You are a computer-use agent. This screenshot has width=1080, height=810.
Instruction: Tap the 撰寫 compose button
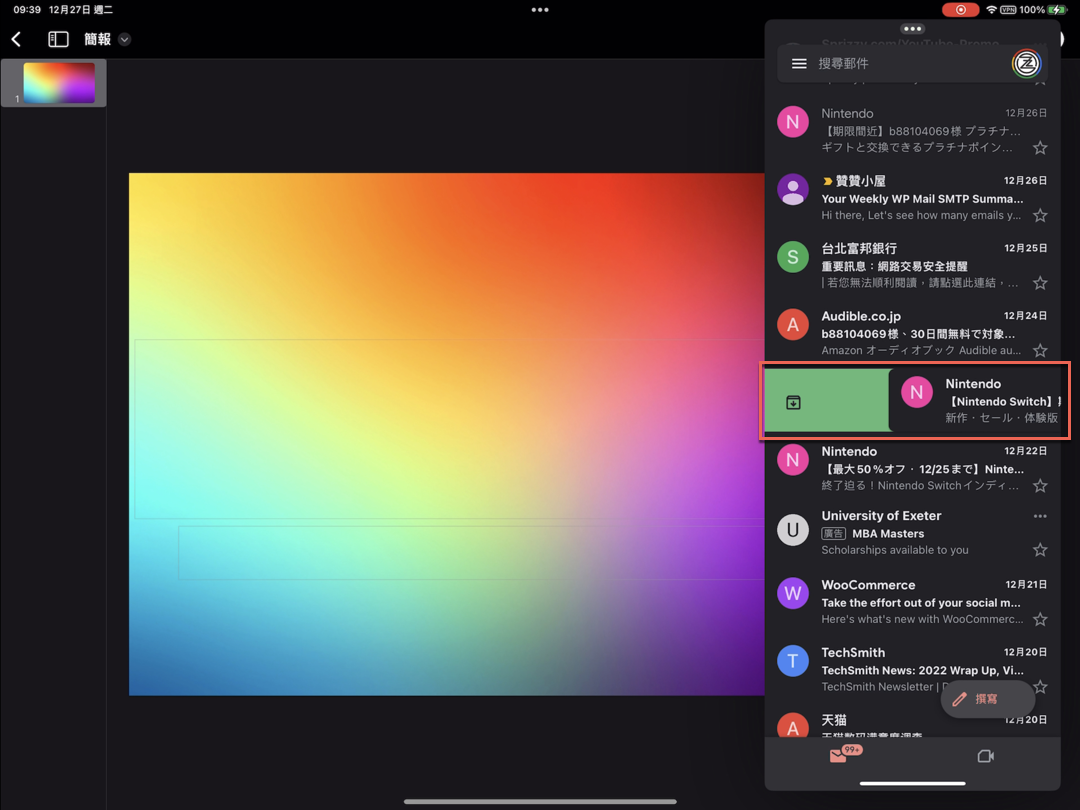988,699
